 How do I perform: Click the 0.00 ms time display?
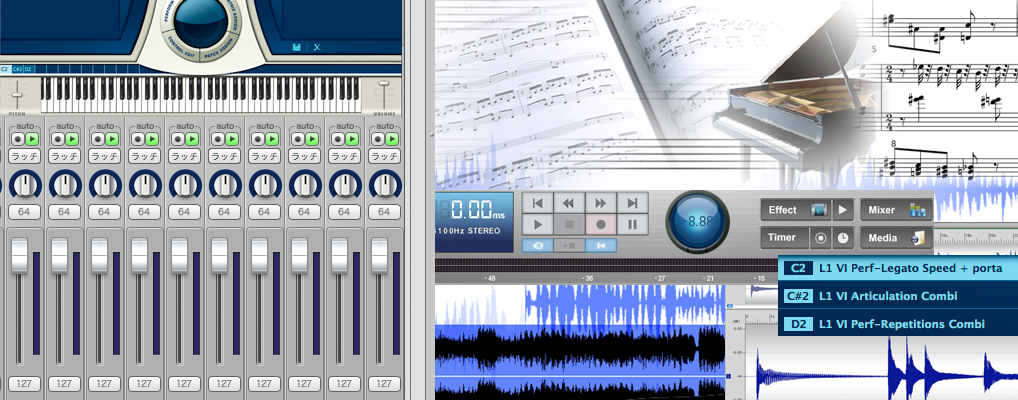pos(475,222)
